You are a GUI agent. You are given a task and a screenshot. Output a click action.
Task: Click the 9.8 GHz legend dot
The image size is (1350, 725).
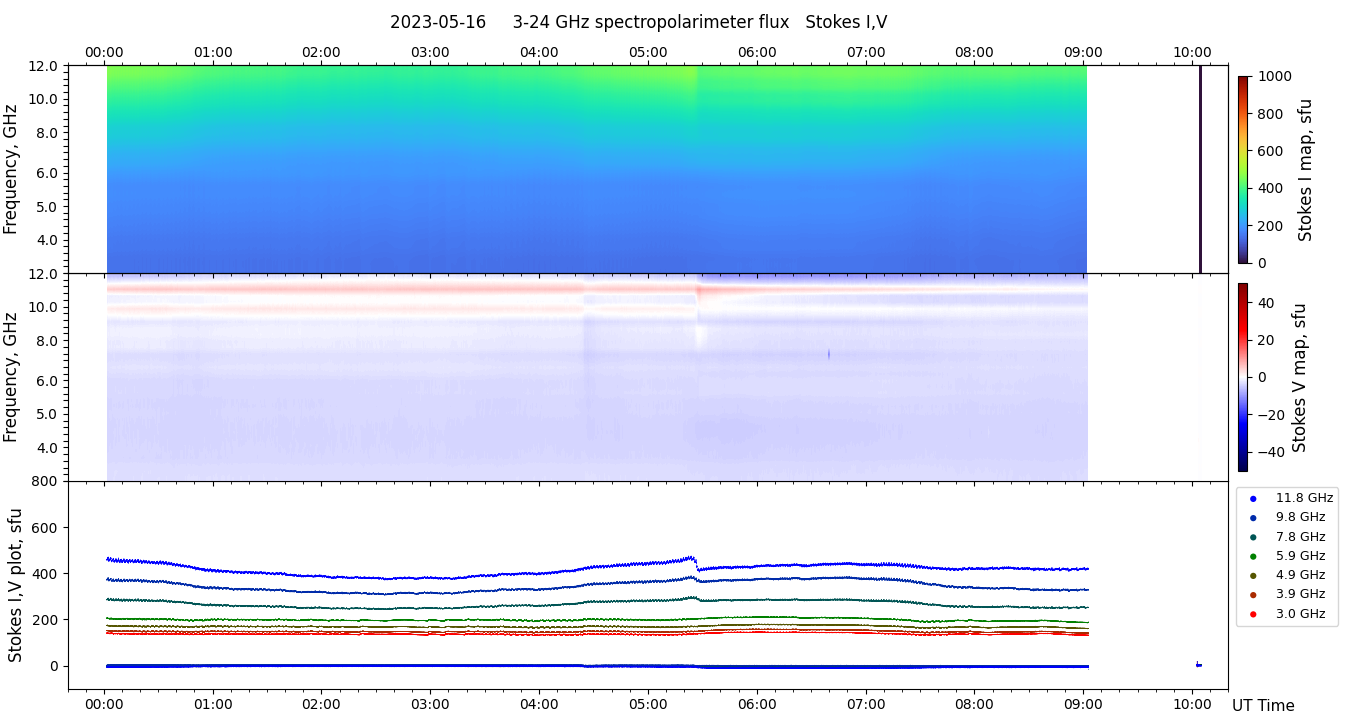pyautogui.click(x=1253, y=517)
